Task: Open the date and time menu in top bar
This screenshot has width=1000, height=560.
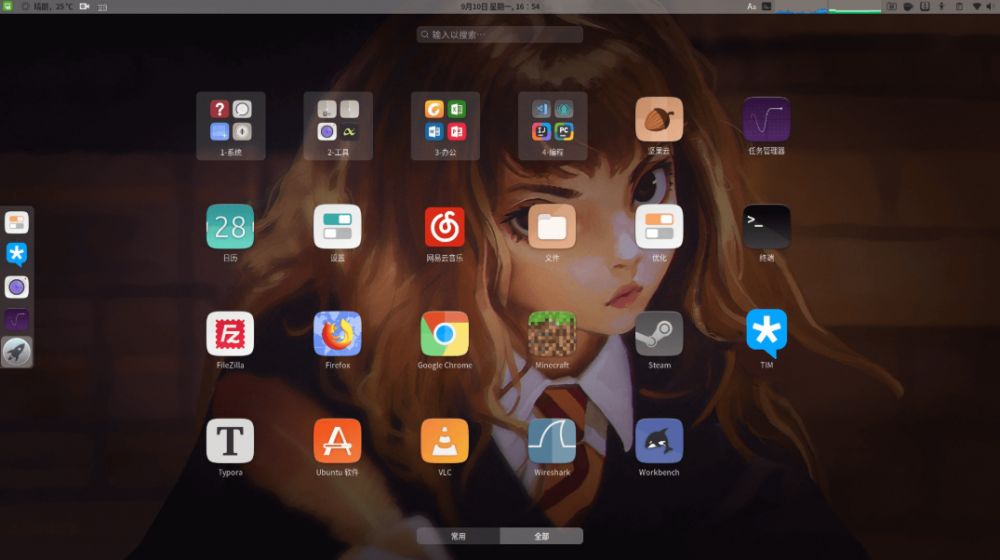Action: (500, 6)
